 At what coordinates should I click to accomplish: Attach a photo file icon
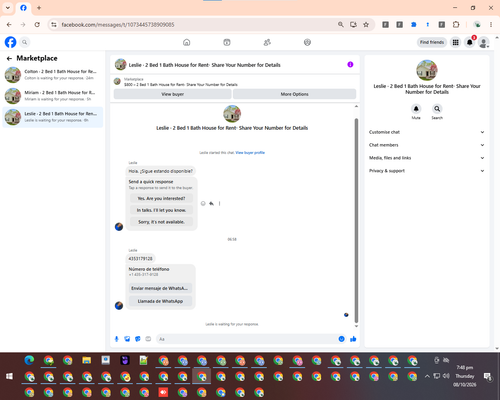pos(127,339)
